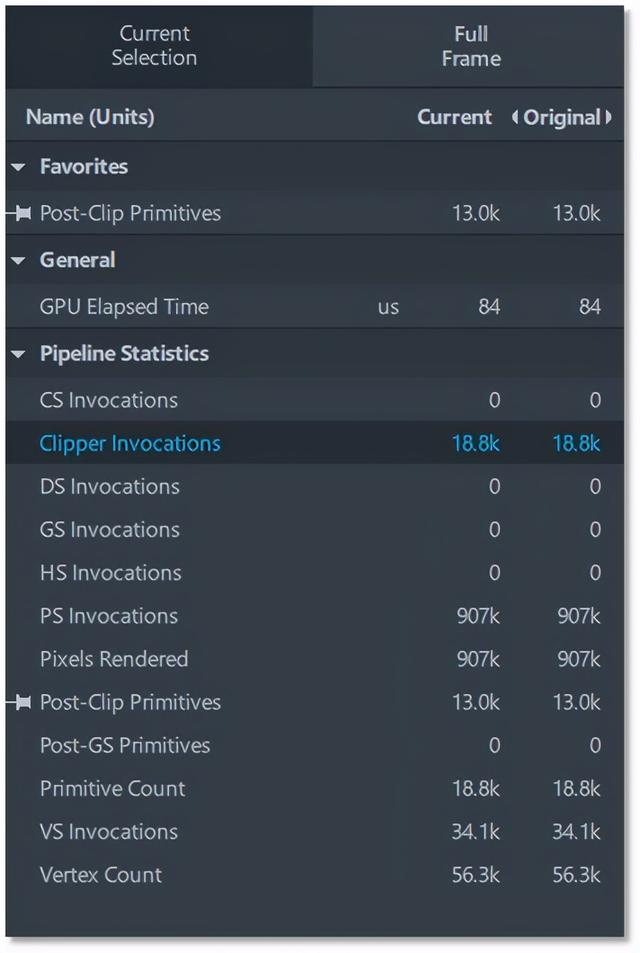Click the right arrow beside Original column header
Image resolution: width=640 pixels, height=953 pixels.
(x=608, y=117)
